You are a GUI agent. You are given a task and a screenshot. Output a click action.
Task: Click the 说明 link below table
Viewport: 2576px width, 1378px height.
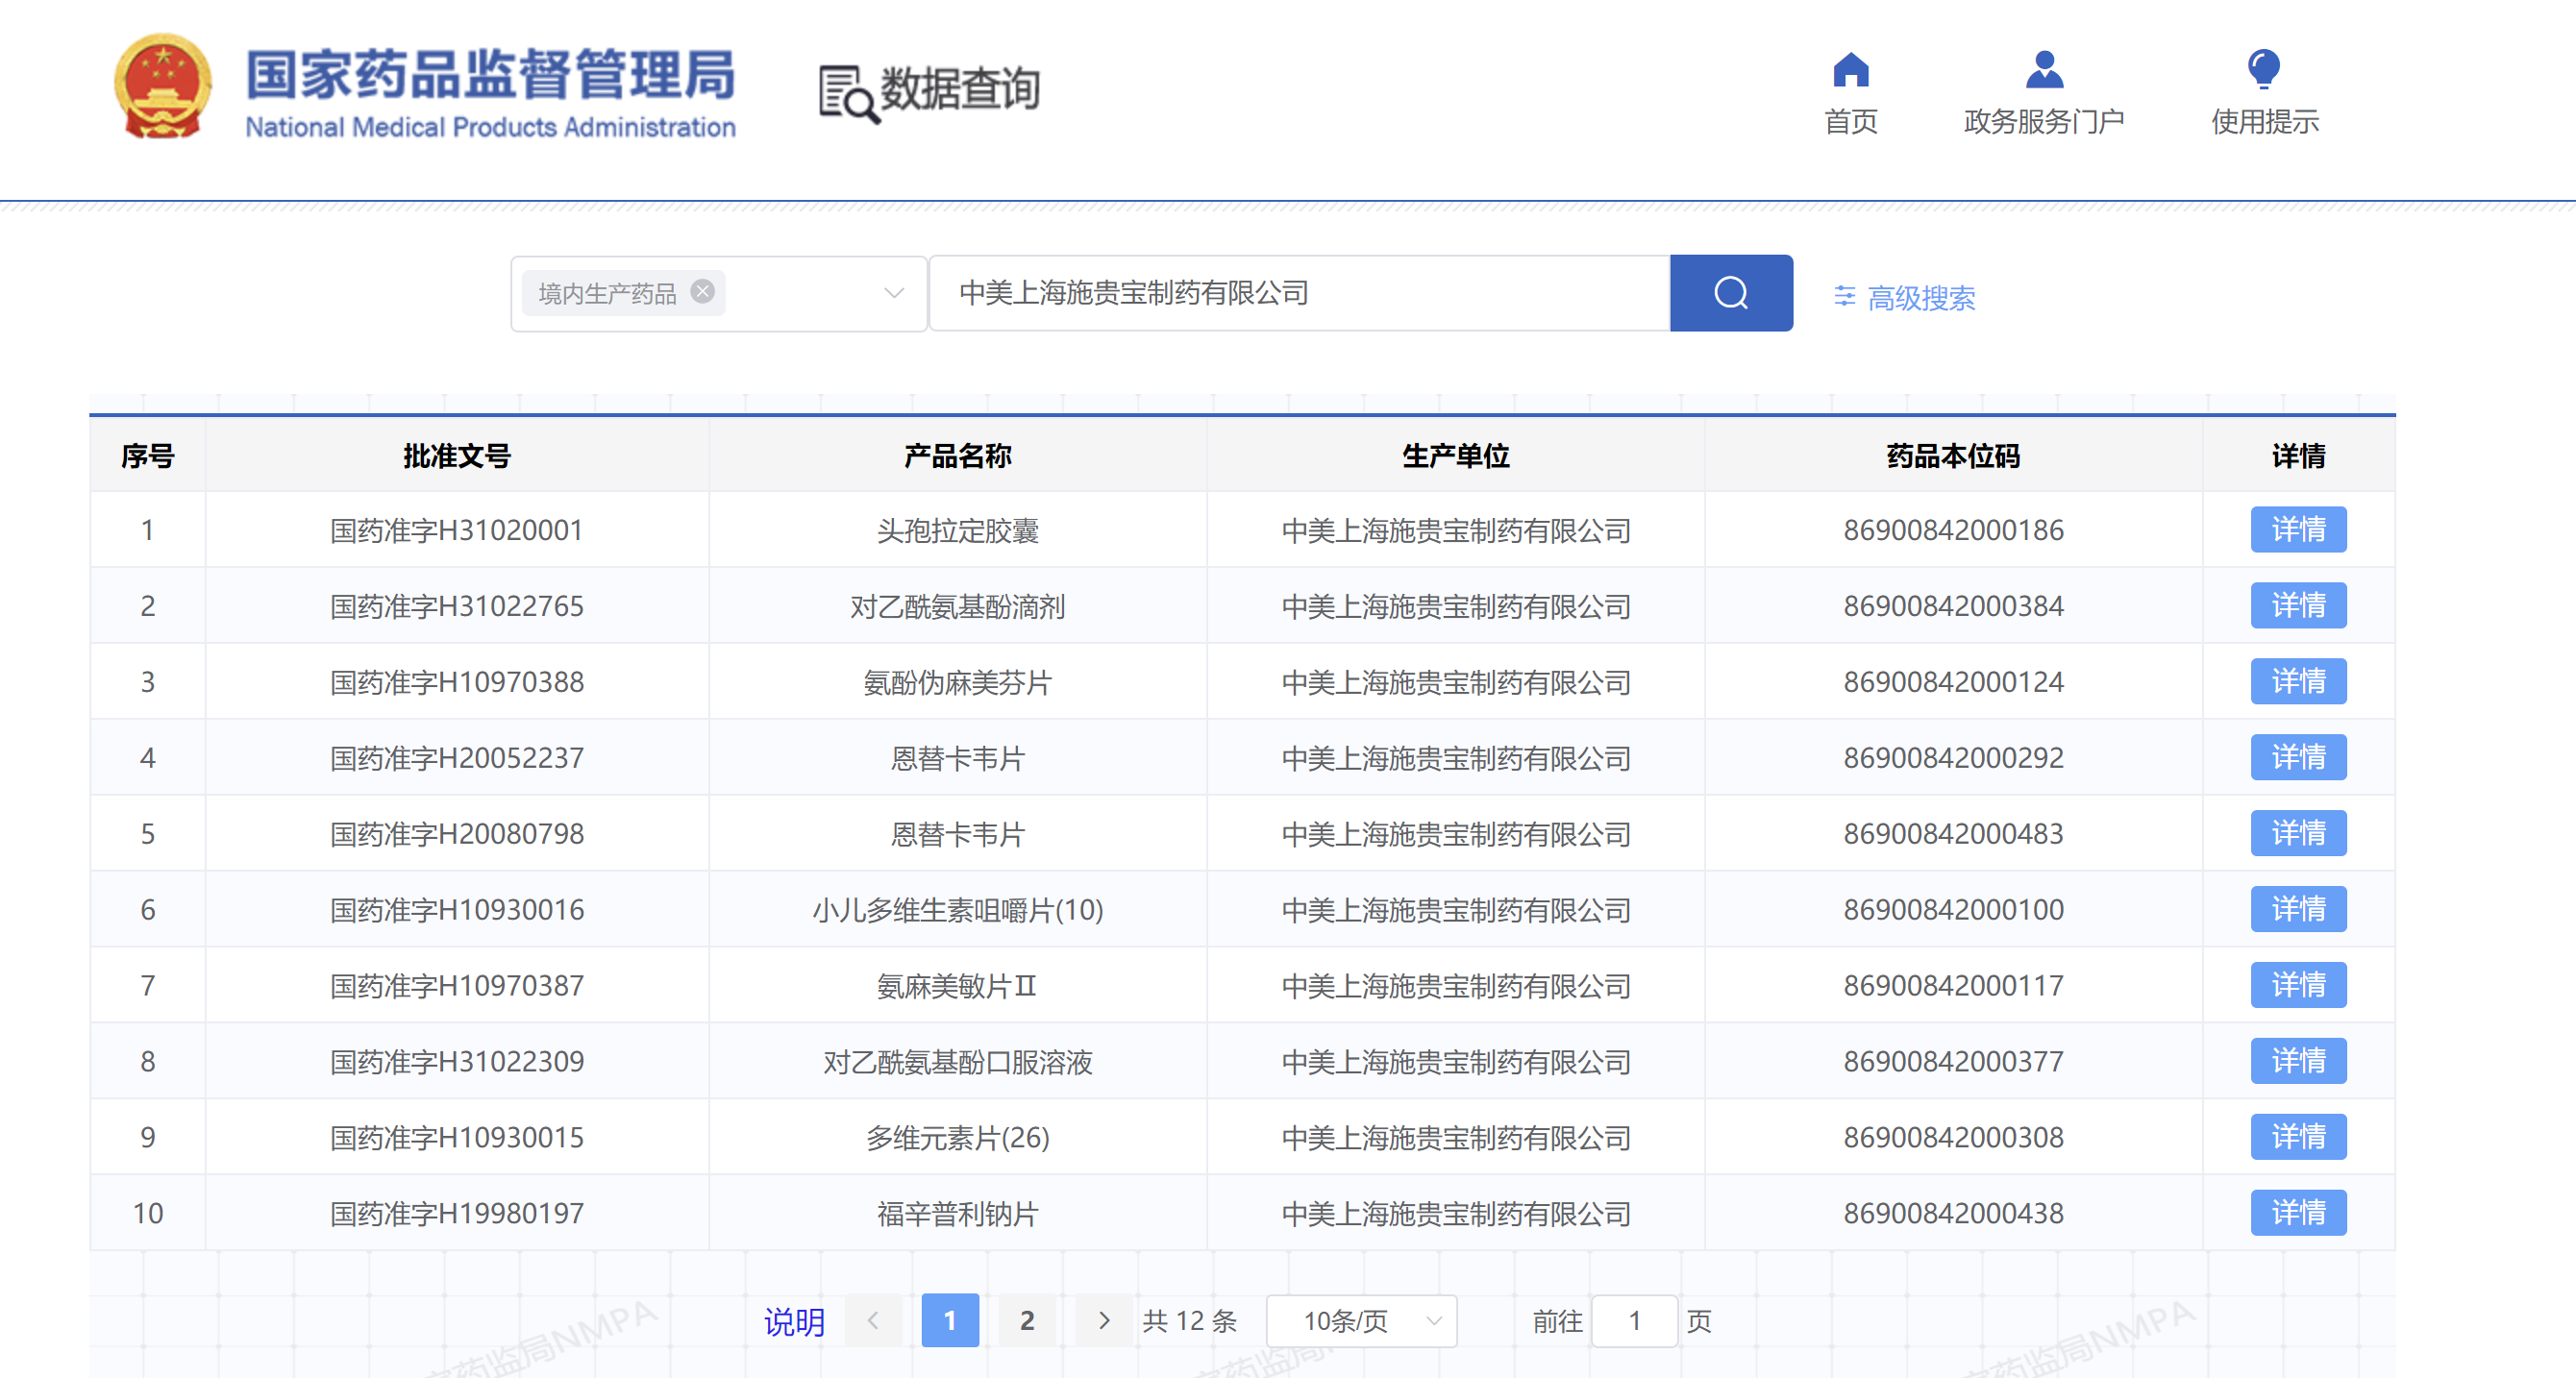[793, 1320]
